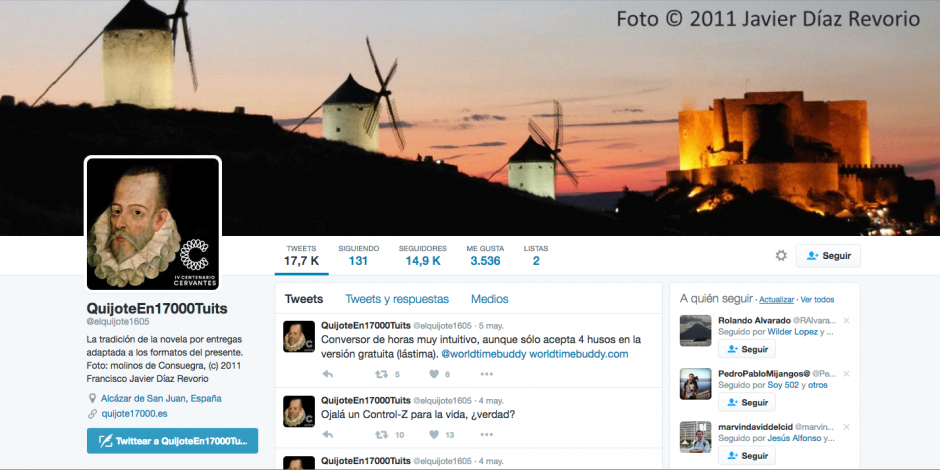The image size is (940, 470).
Task: Open more options on Control-Z tweet
Action: click(x=486, y=435)
